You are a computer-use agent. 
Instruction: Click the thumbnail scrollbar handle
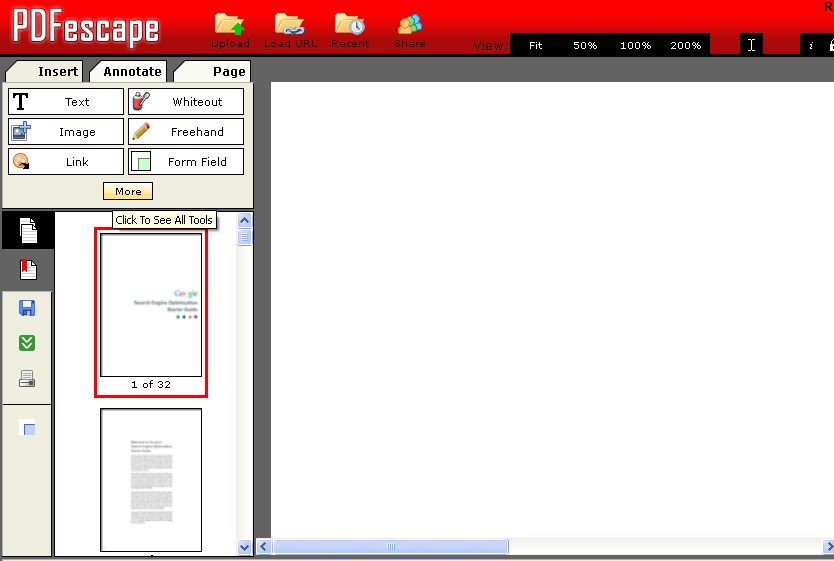coord(245,237)
